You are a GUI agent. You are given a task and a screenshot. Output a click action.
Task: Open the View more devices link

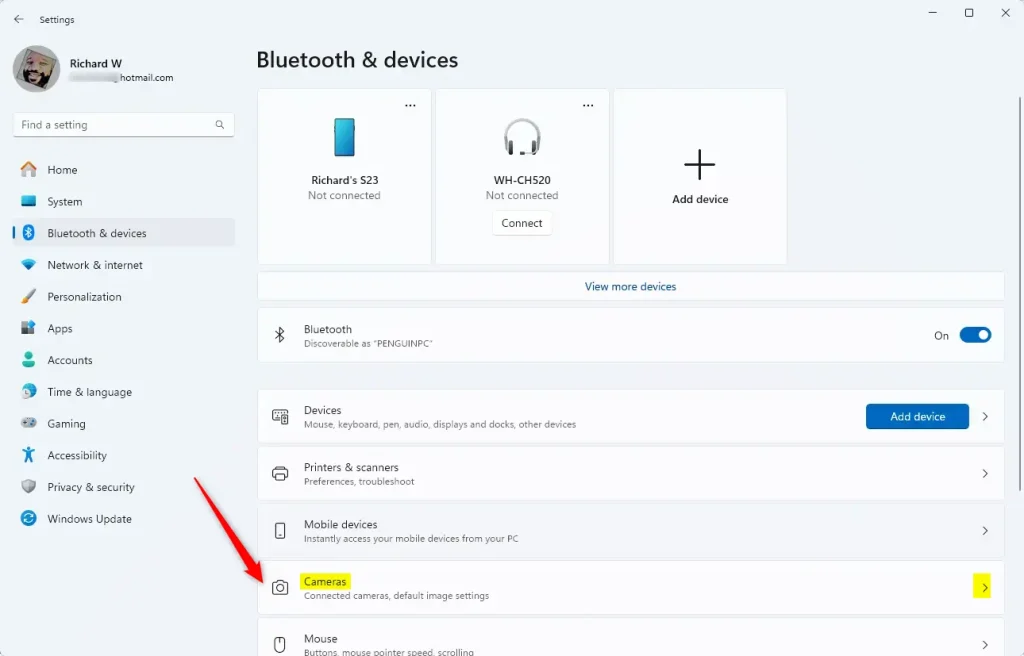tap(630, 286)
